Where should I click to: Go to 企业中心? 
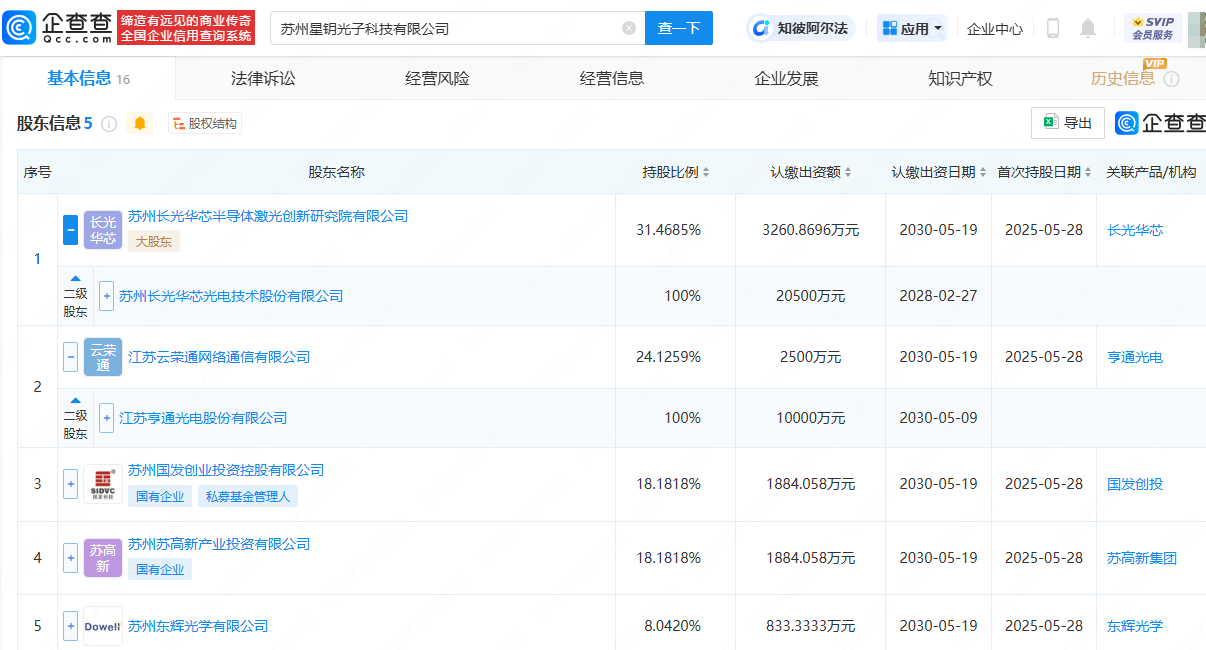click(x=994, y=29)
